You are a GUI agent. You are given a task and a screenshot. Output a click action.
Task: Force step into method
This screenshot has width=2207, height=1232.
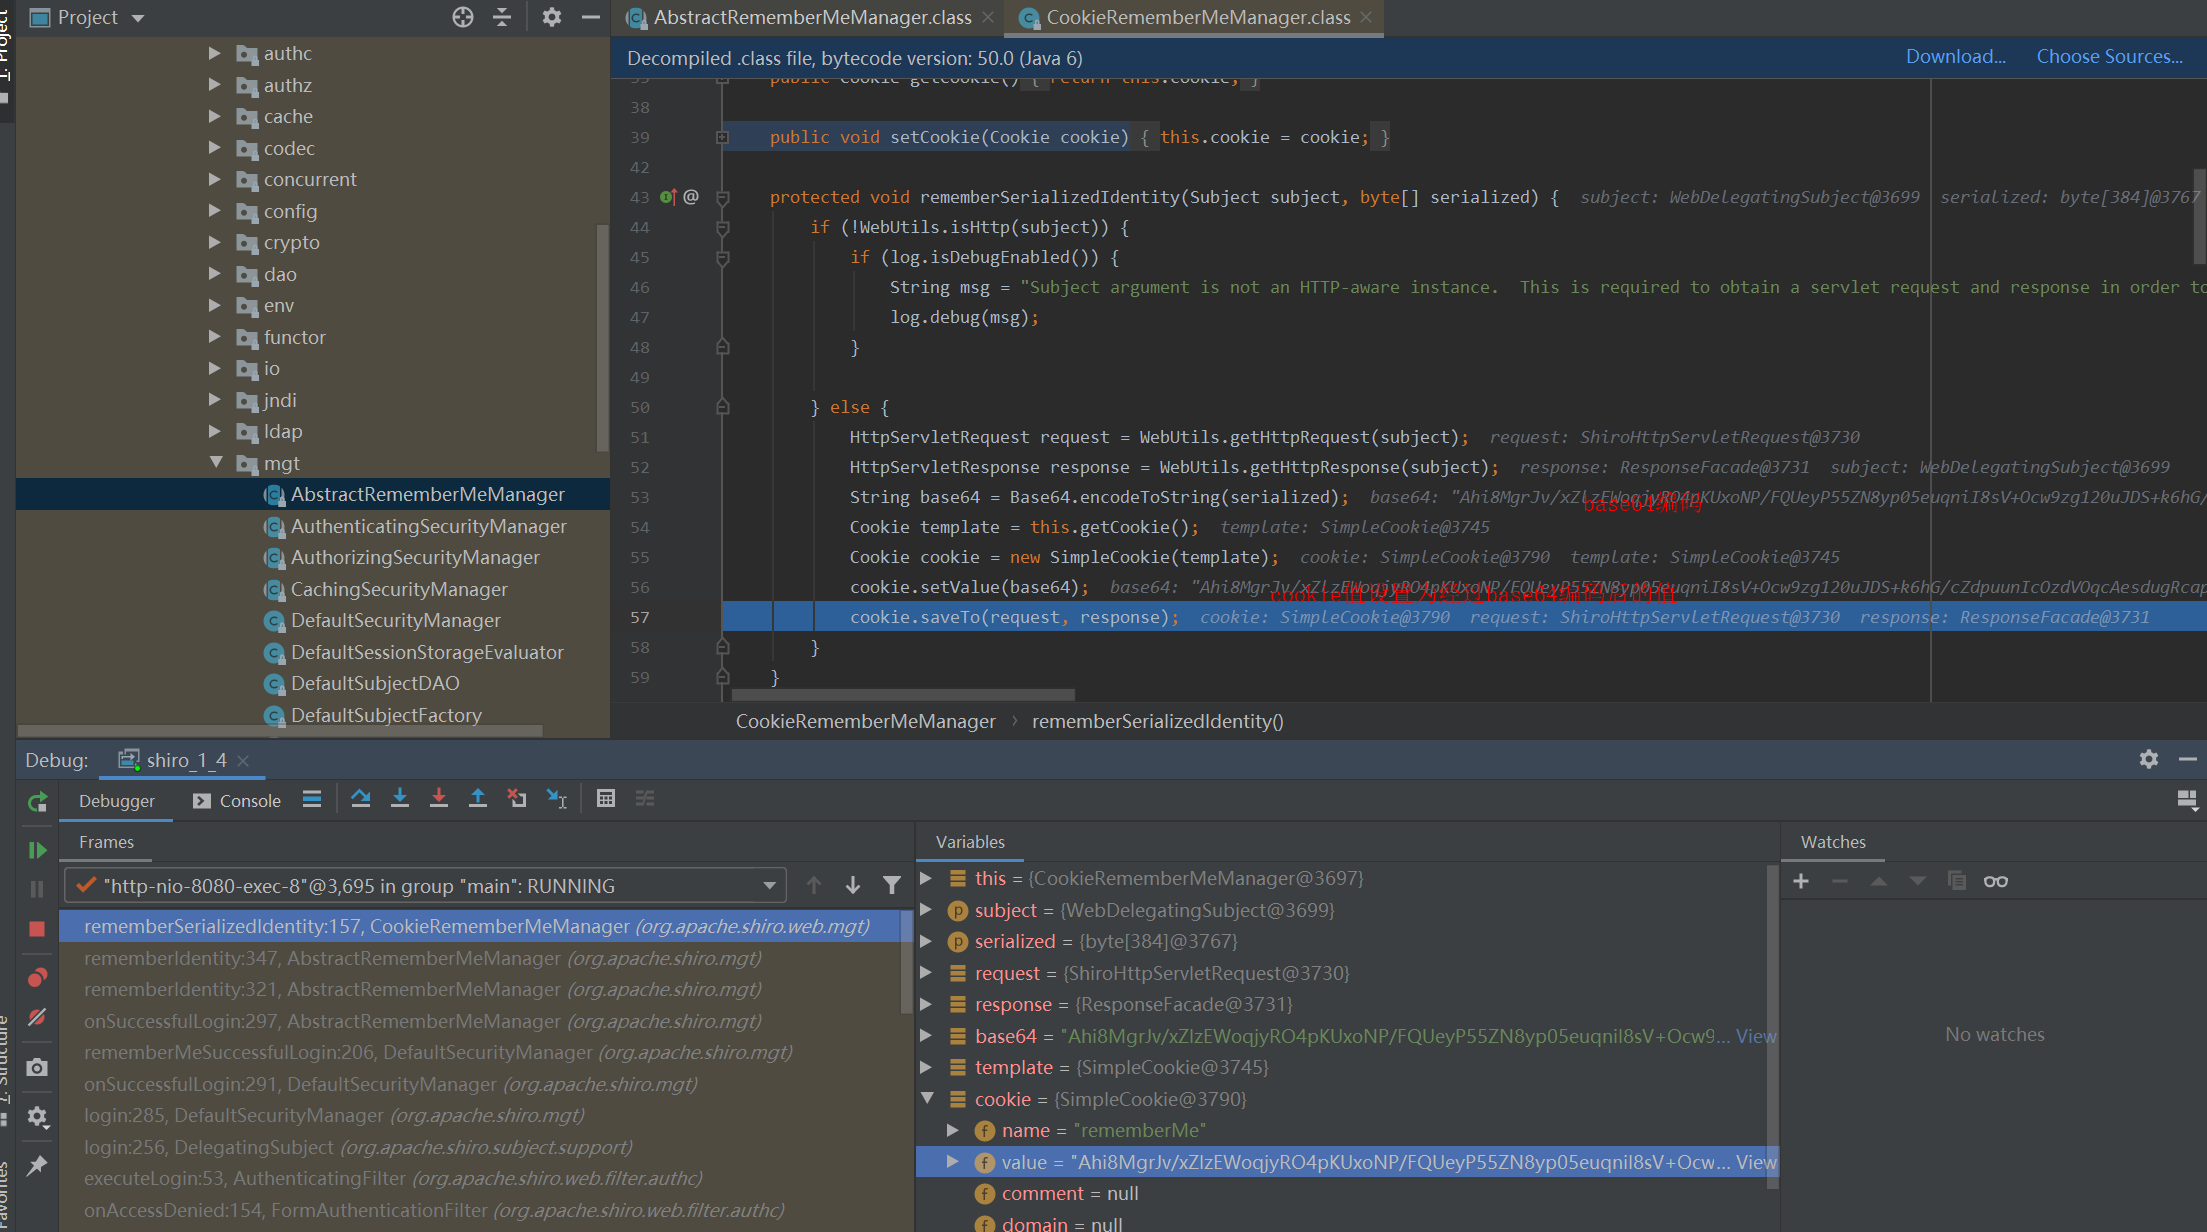(x=439, y=799)
